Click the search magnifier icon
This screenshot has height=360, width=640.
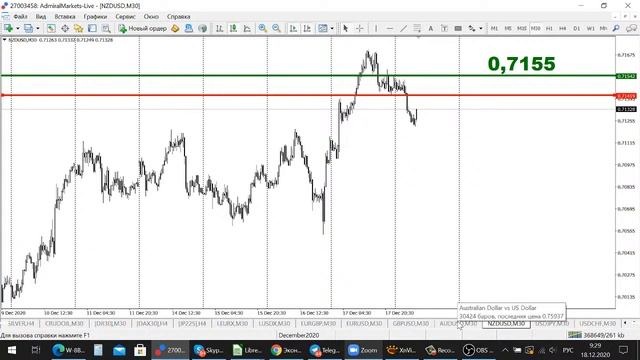point(616,28)
